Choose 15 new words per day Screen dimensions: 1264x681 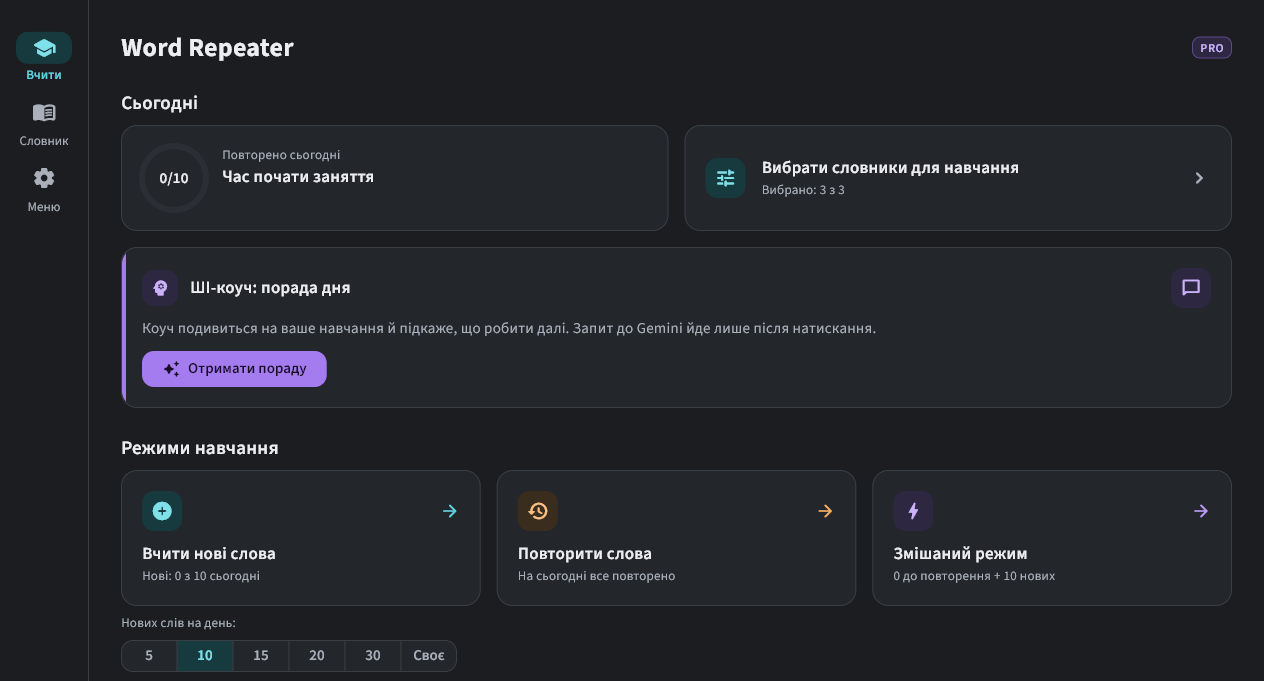pyautogui.click(x=261, y=656)
